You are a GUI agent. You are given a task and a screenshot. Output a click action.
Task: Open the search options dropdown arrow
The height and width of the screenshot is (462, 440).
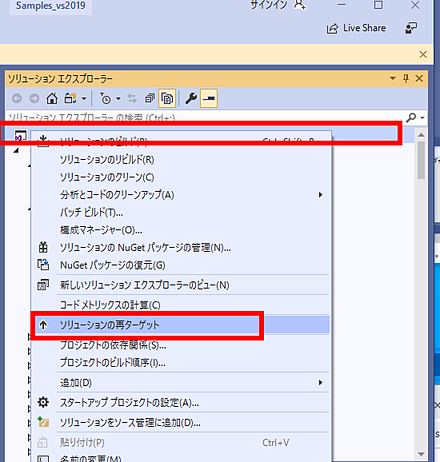(x=422, y=118)
